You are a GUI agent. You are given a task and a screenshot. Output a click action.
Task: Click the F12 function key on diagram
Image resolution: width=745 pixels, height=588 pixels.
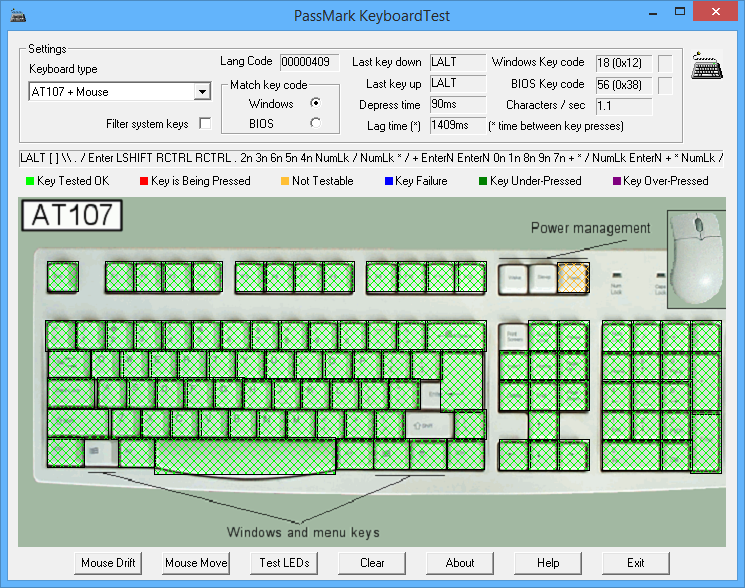[x=471, y=277]
